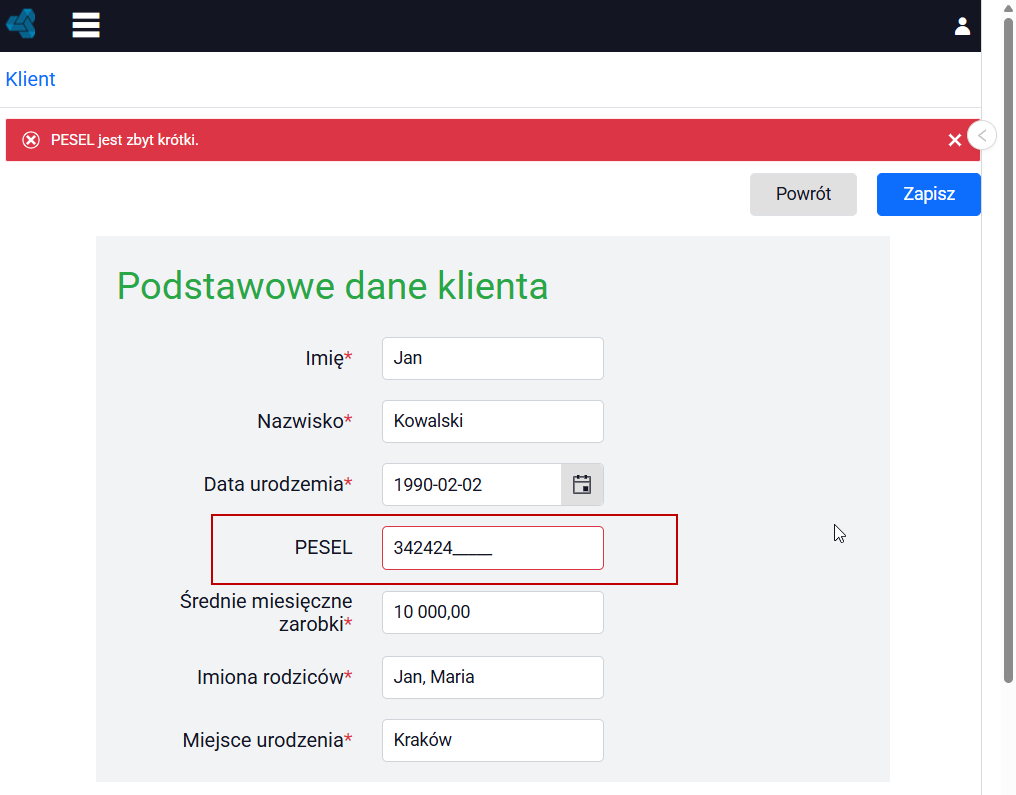Focus the Miejsce urodzenia input field
The image size is (1016, 795).
point(492,740)
